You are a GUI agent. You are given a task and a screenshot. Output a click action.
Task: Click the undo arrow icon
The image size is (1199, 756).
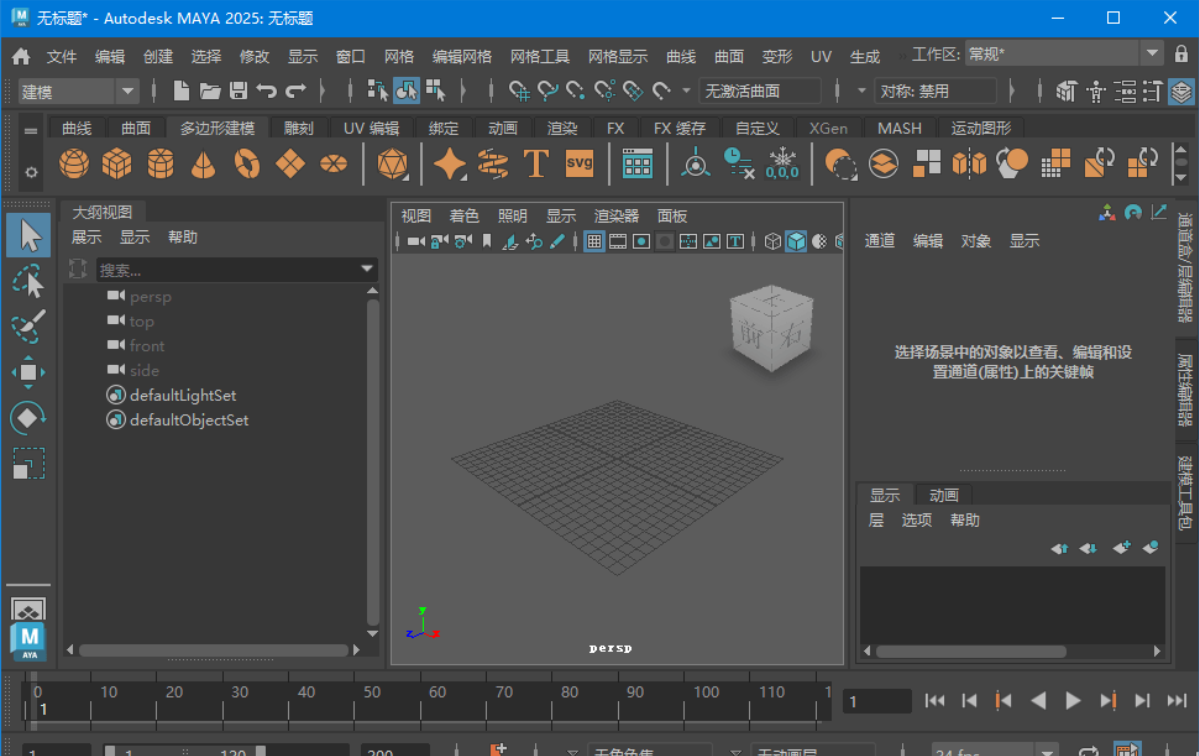click(267, 91)
